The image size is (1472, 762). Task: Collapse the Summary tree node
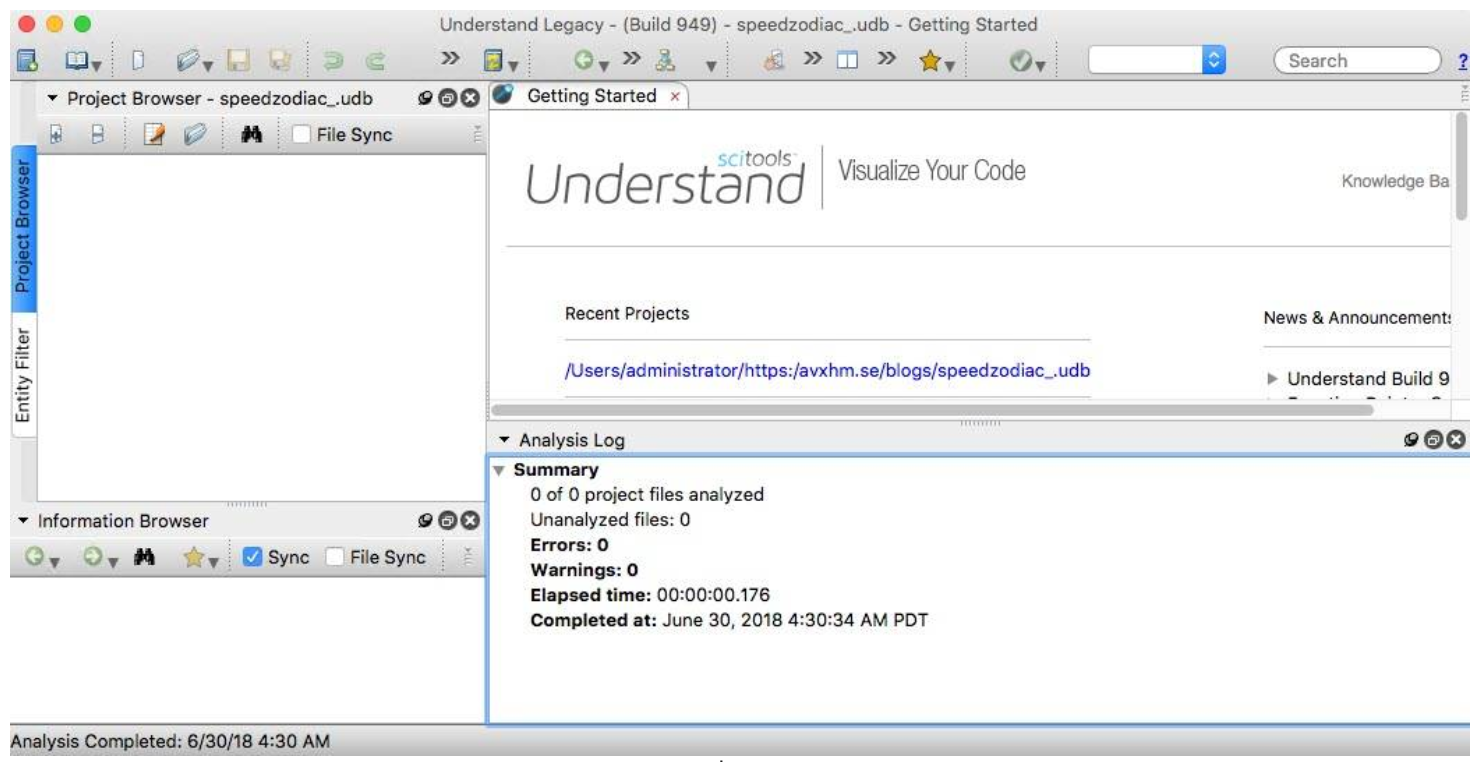(x=500, y=470)
